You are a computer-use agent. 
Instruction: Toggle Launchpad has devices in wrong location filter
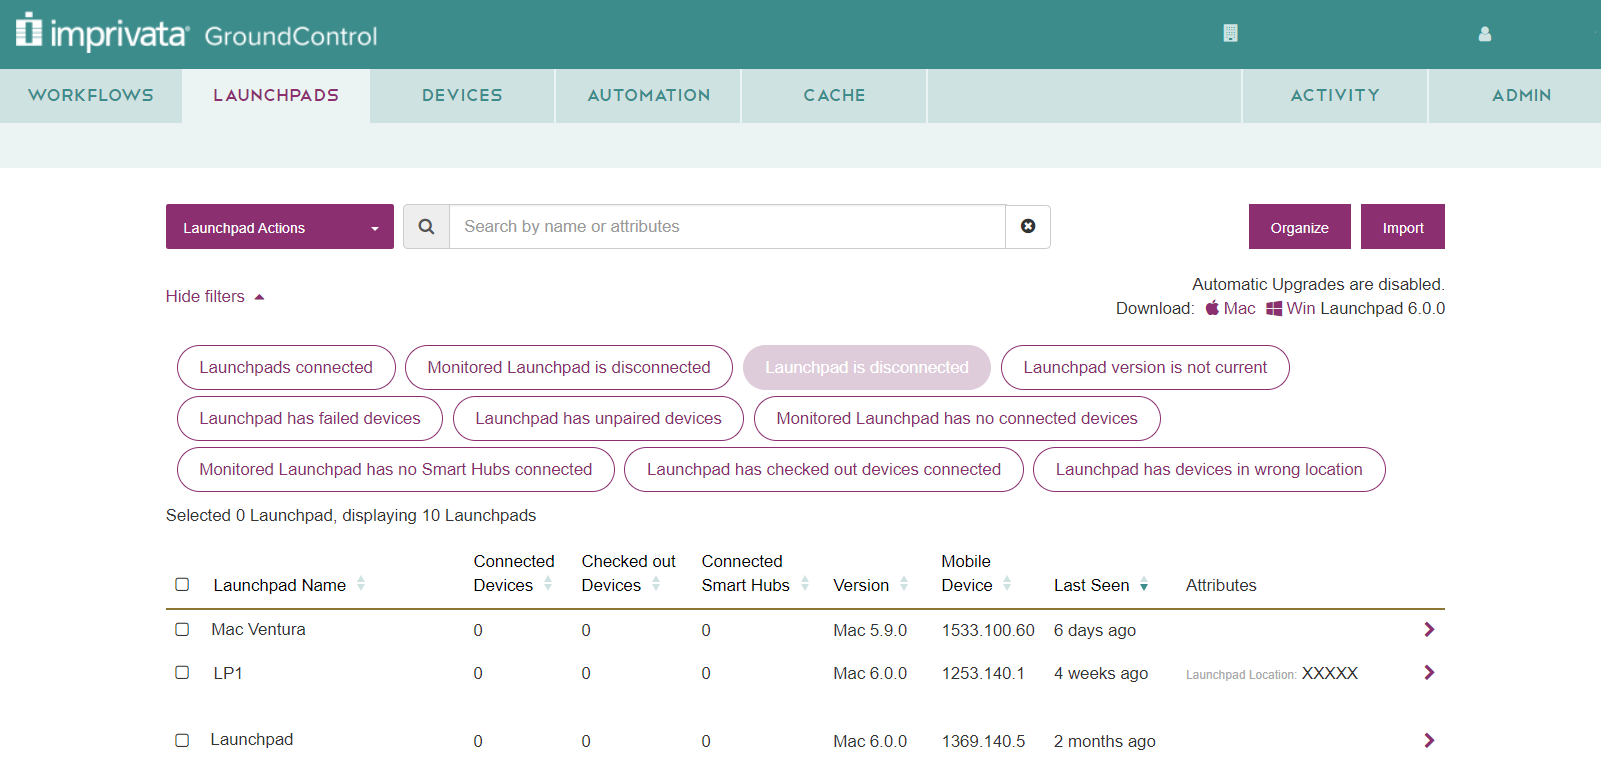(1209, 469)
